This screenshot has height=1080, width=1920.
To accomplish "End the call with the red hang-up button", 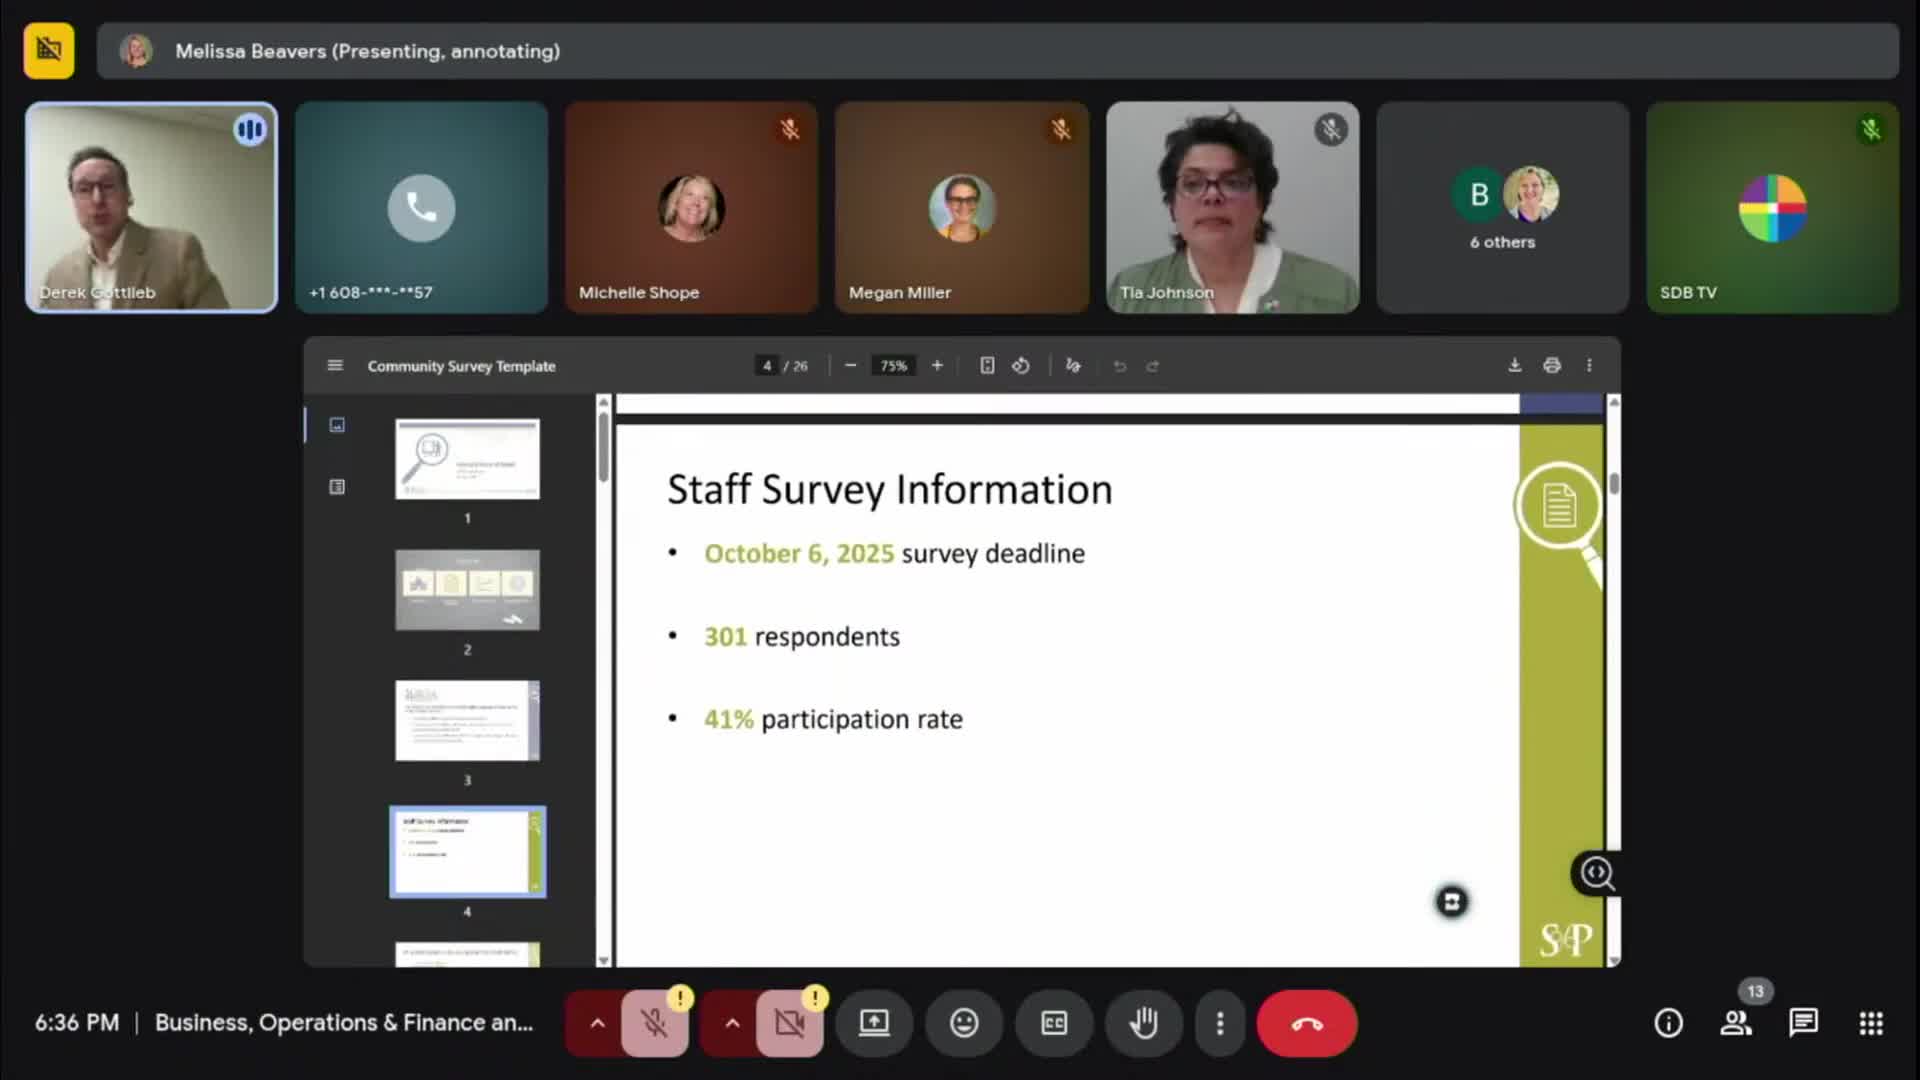I will tap(1306, 1023).
